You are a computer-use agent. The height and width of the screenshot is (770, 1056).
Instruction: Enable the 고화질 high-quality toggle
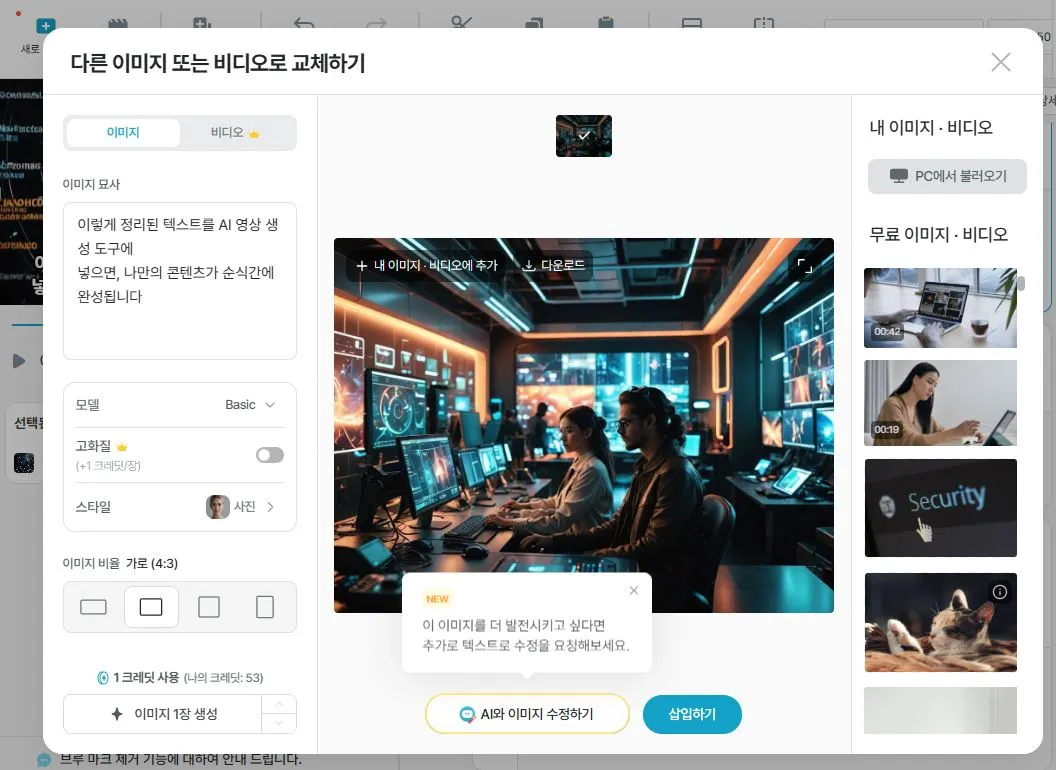(x=269, y=454)
